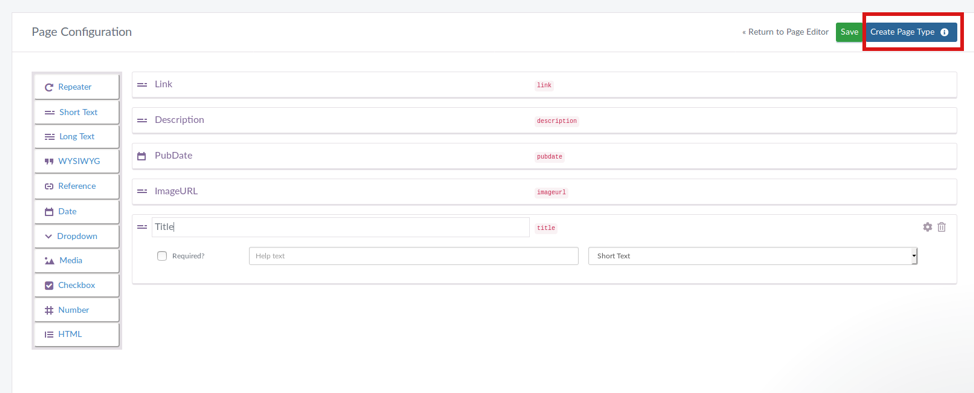Choose the Media image icon
The width and height of the screenshot is (974, 393).
pos(50,261)
